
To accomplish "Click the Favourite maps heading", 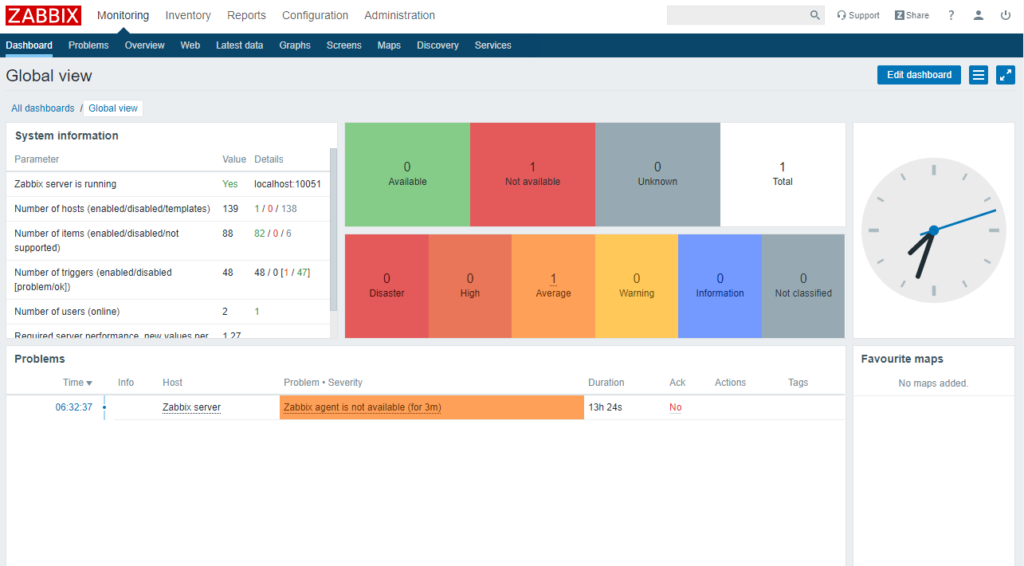I will point(902,359).
